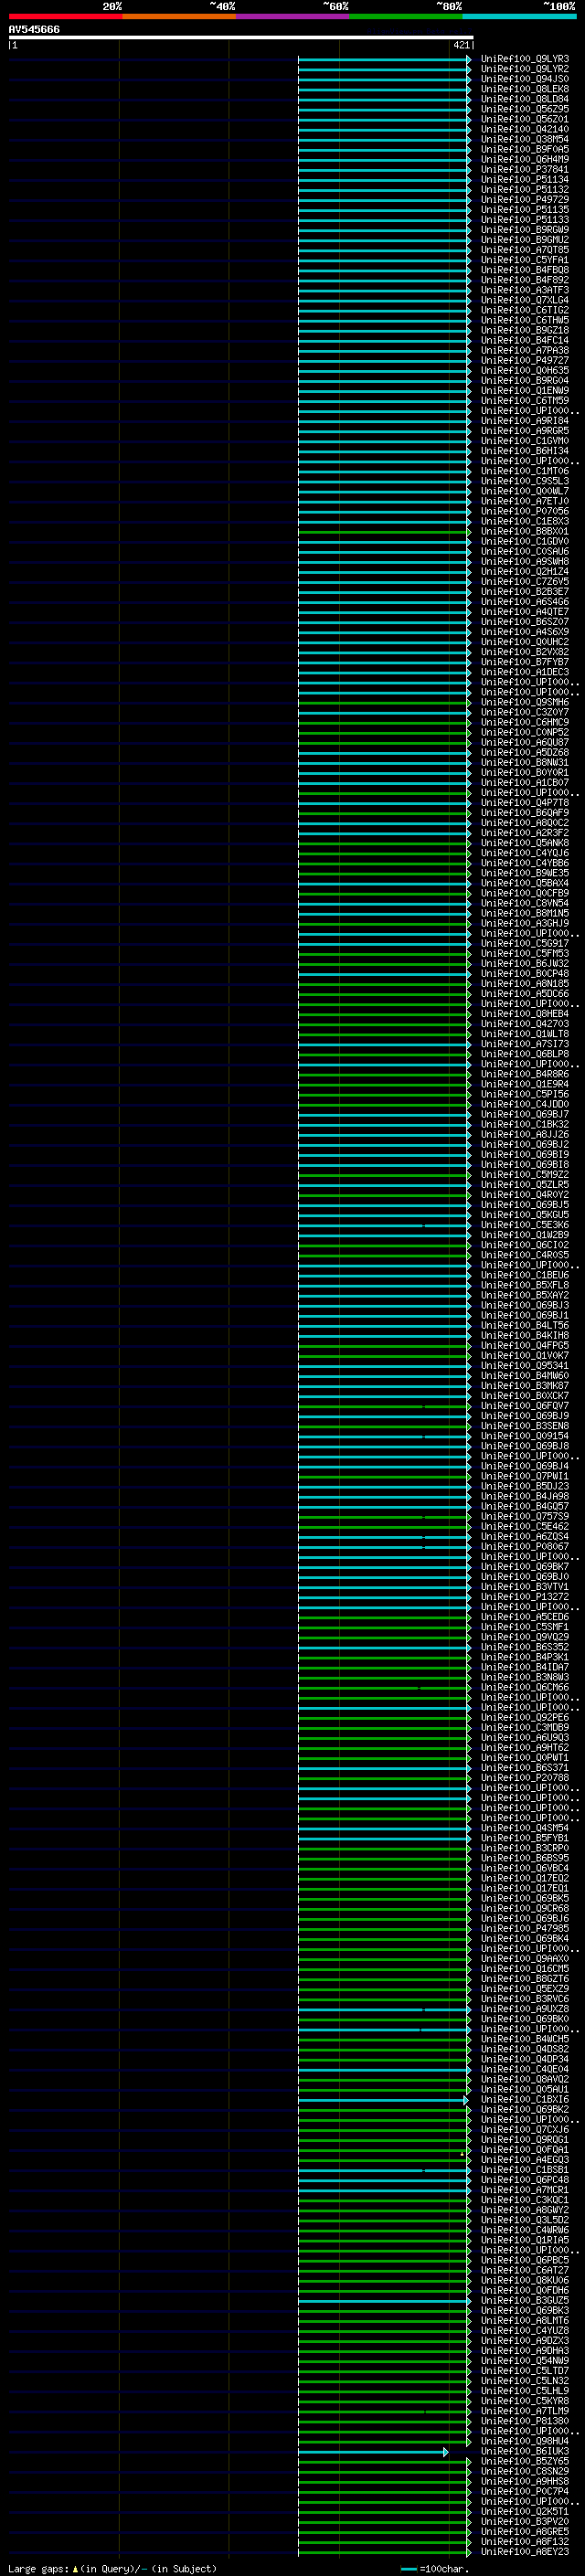Select UniRef100_P0C7P4 hit
Image resolution: width=585 pixels, height=2576 pixels.
(x=525, y=2491)
